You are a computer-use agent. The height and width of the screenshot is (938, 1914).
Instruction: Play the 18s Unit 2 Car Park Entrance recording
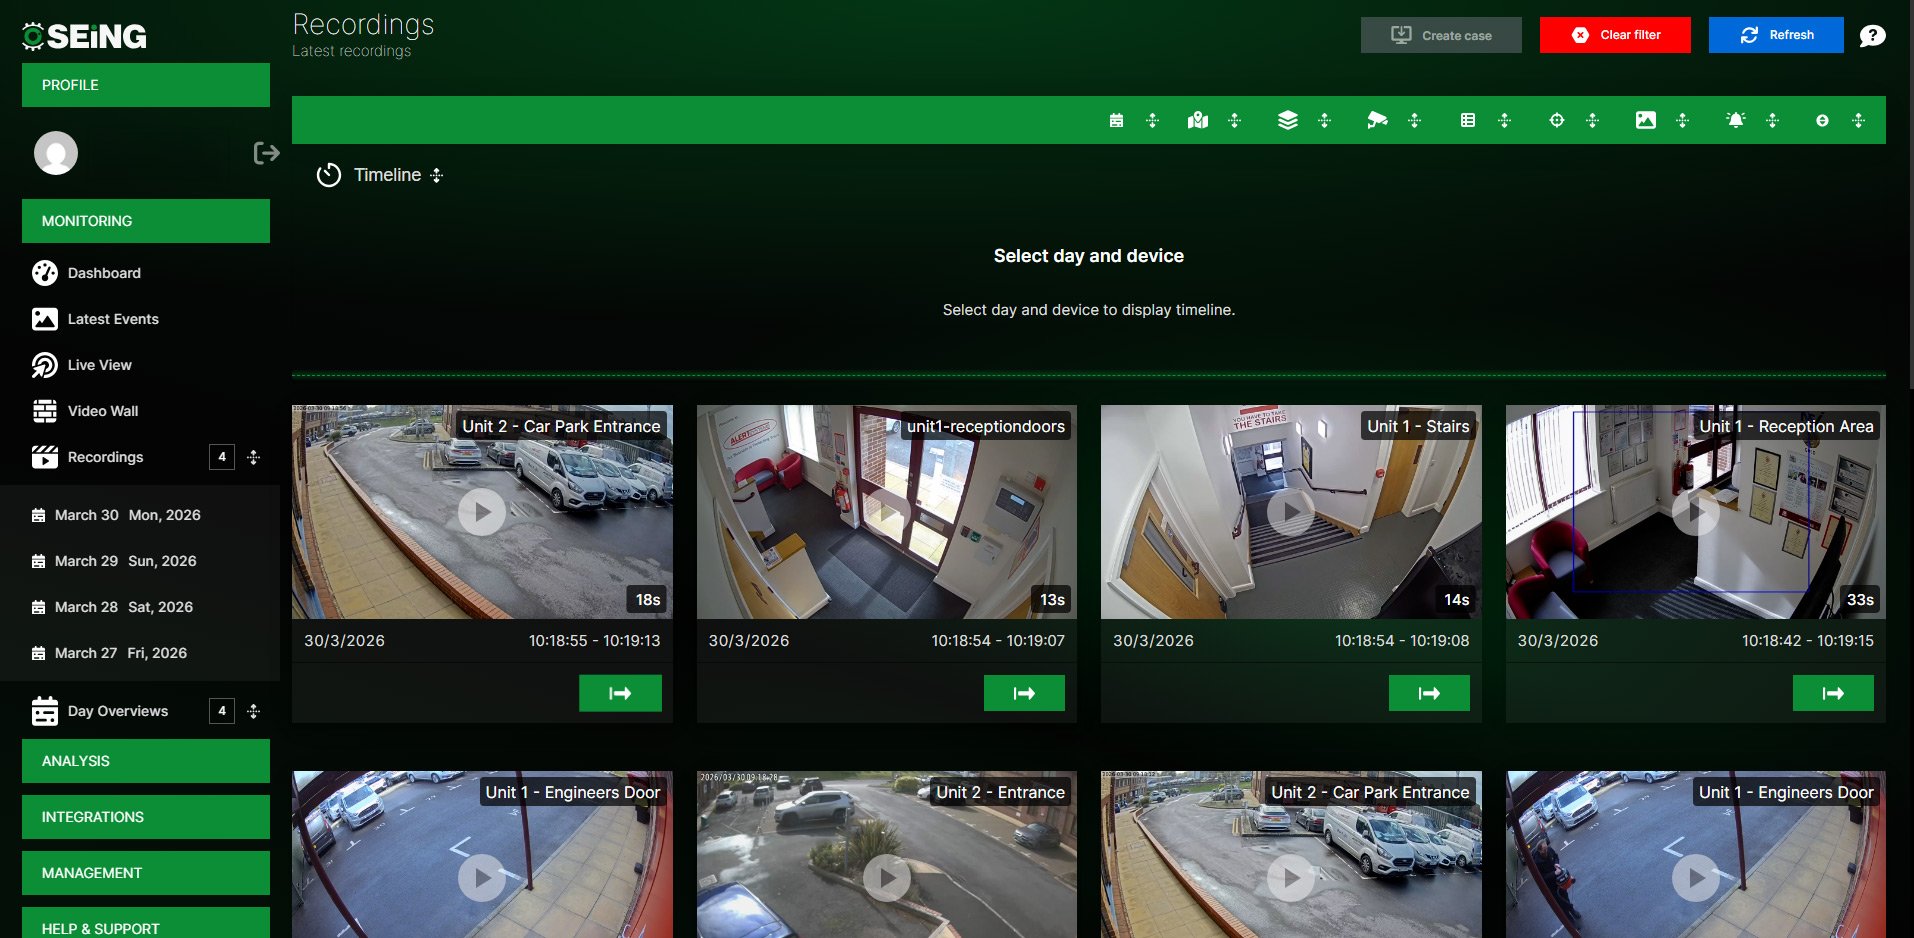(x=482, y=512)
